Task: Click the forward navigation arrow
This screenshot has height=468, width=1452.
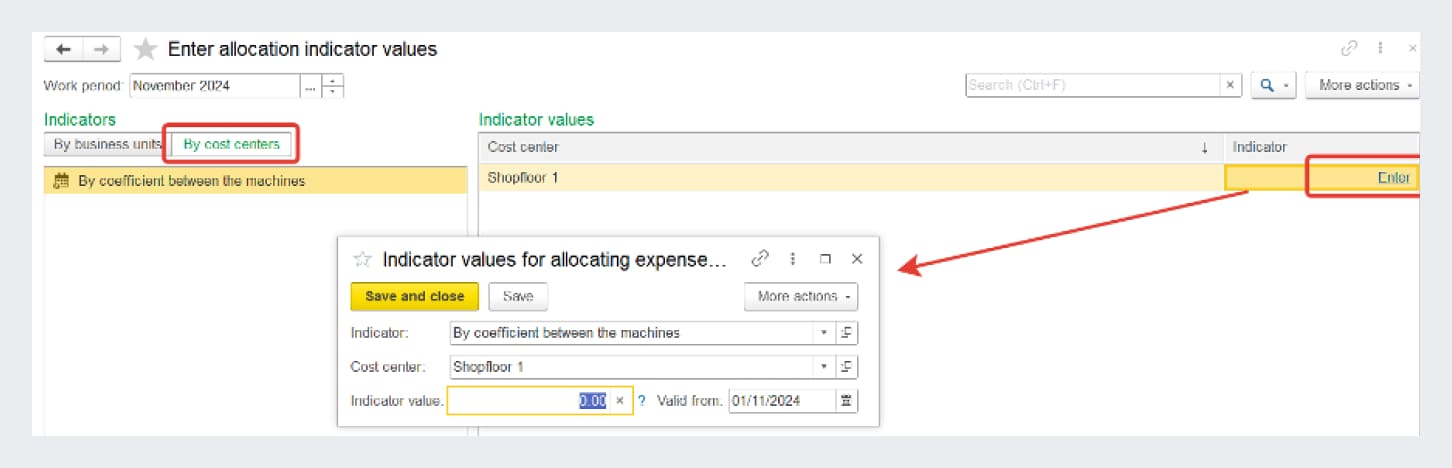Action: pyautogui.click(x=101, y=49)
